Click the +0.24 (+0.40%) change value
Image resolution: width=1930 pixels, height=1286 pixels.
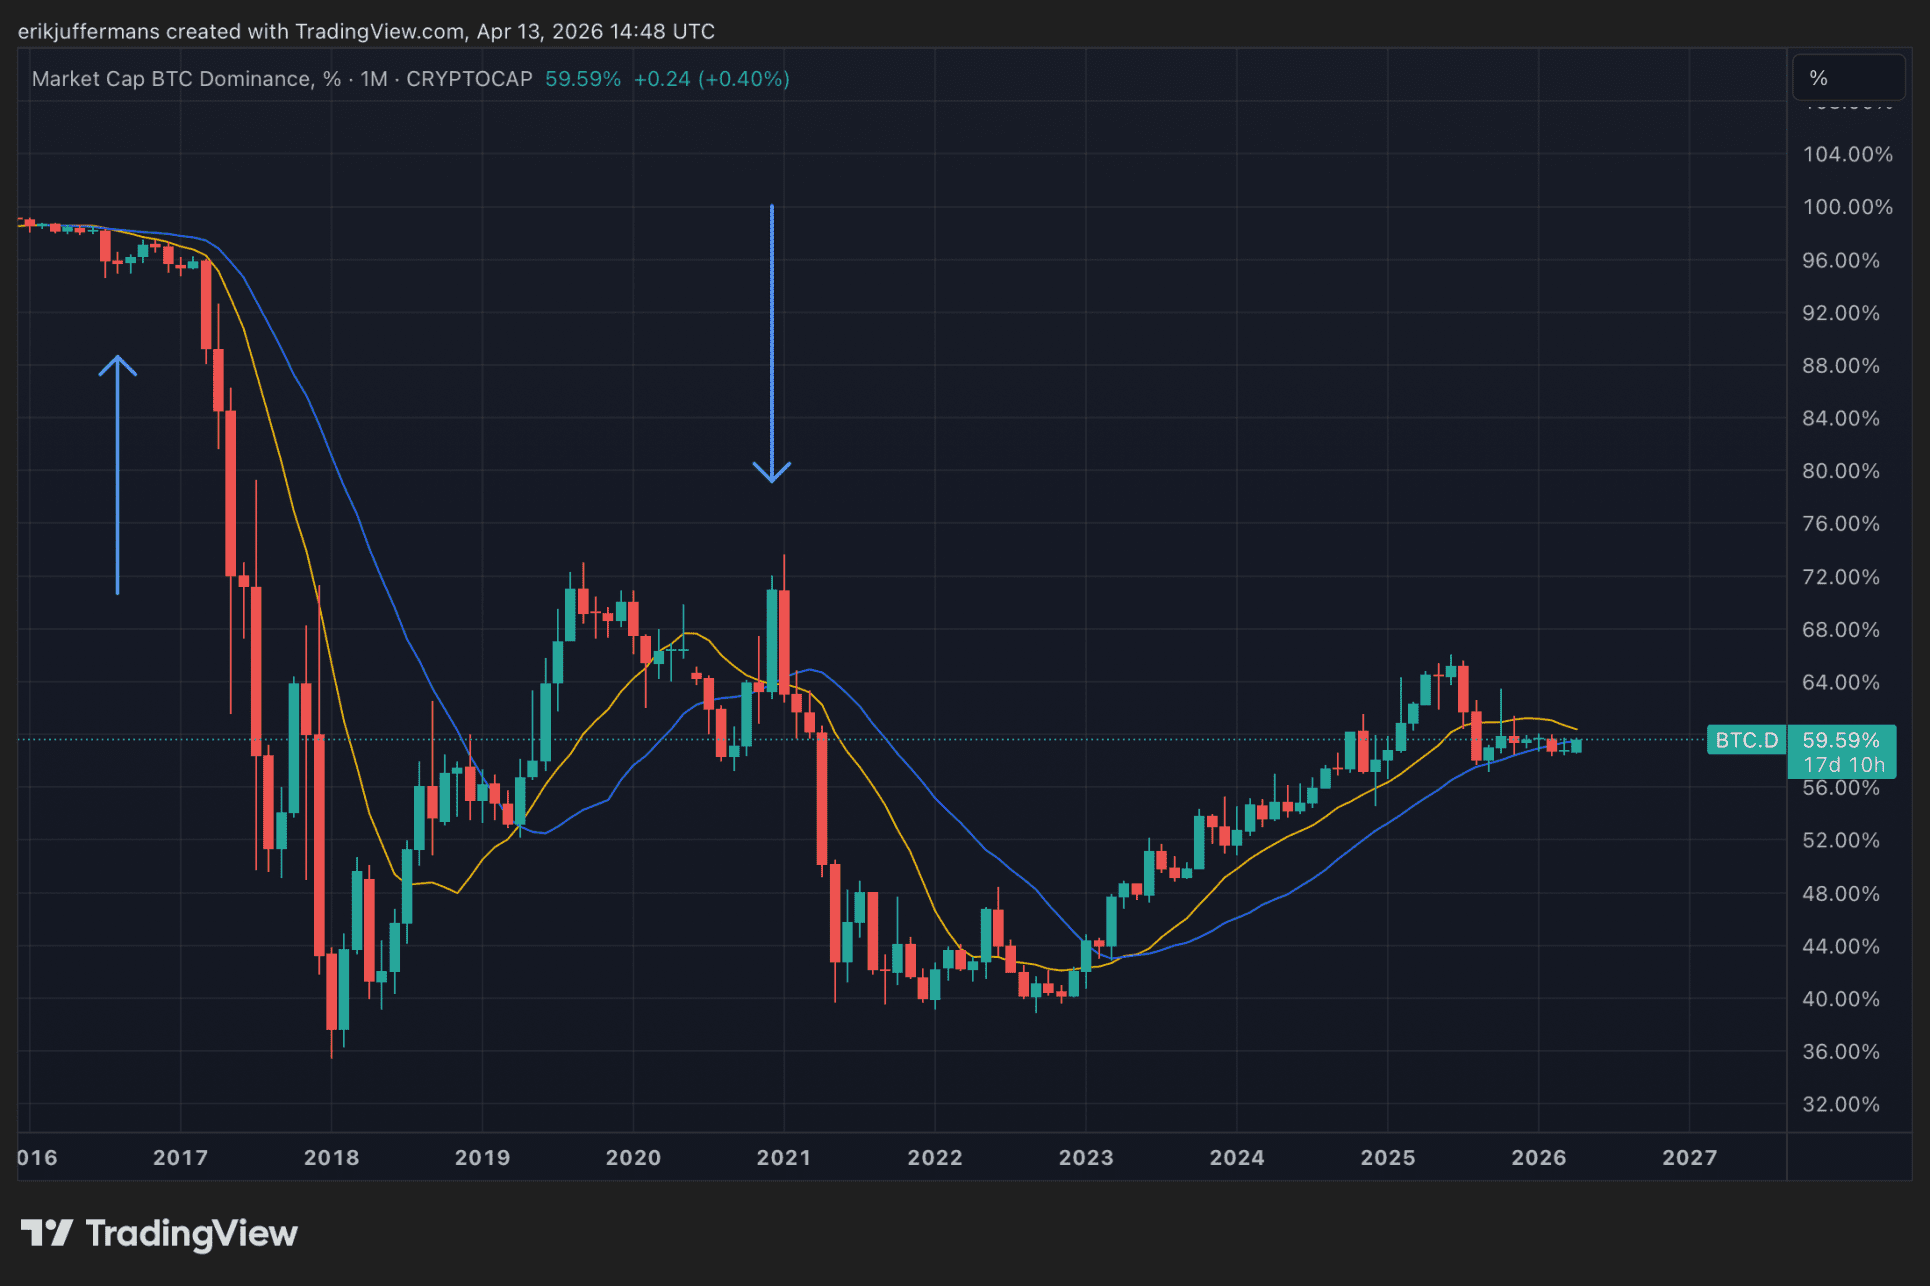(711, 79)
